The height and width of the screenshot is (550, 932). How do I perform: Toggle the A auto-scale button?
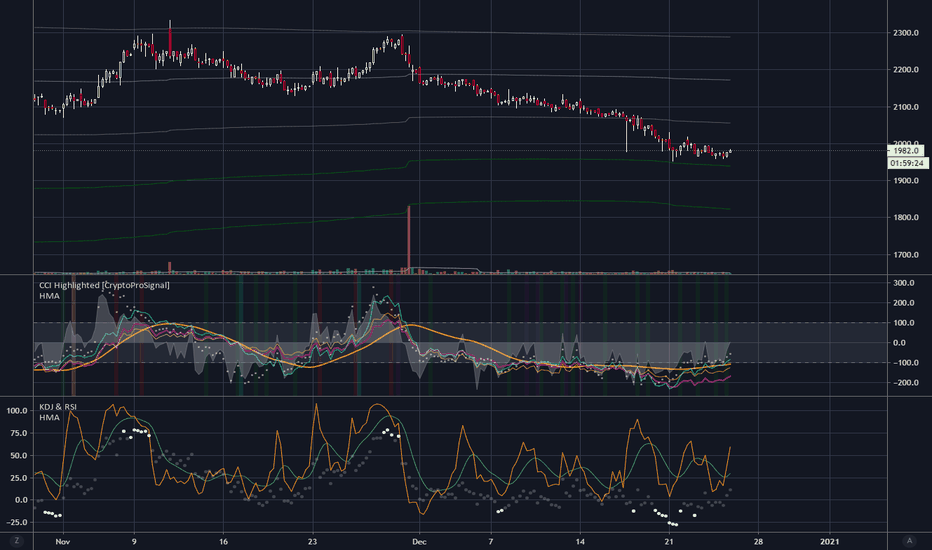[x=909, y=540]
